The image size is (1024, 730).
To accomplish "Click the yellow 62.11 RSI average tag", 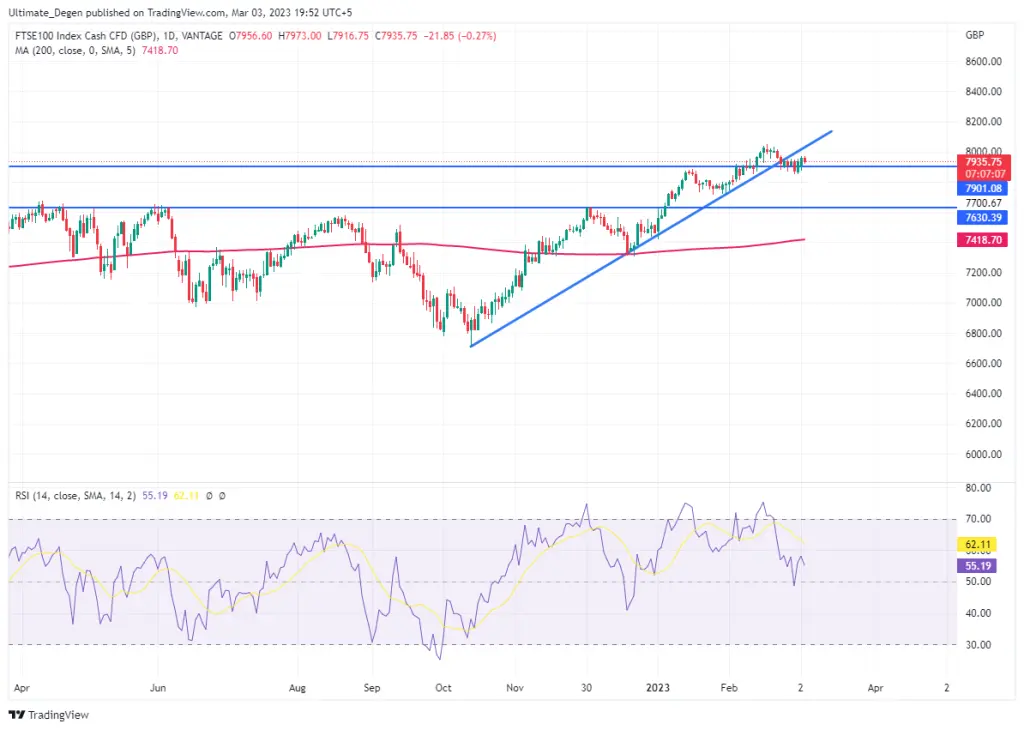I will 978,544.
